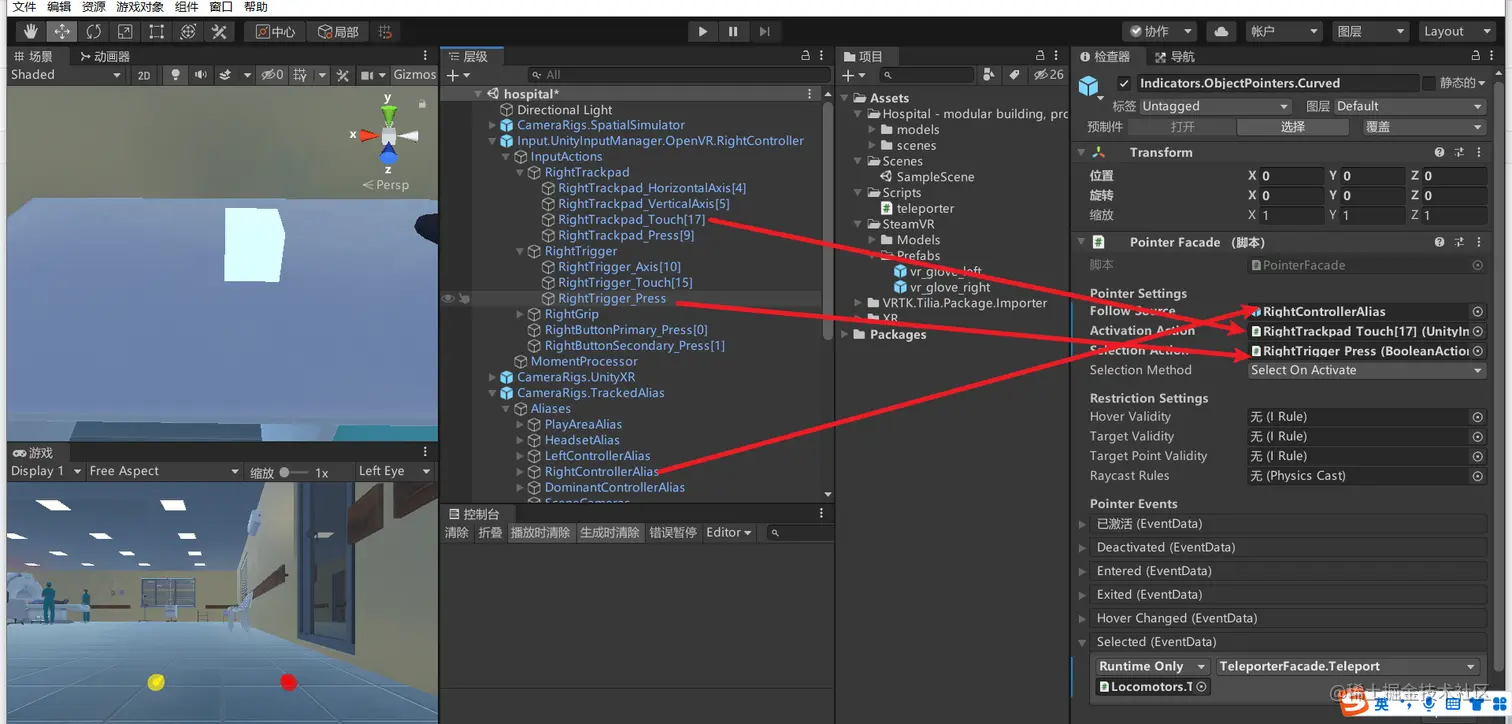Open the 游戏对象 (GameObject) menu

click(x=138, y=7)
